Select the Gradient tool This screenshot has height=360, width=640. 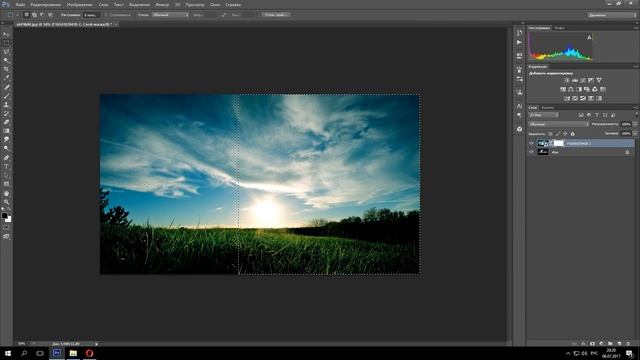[x=6, y=131]
